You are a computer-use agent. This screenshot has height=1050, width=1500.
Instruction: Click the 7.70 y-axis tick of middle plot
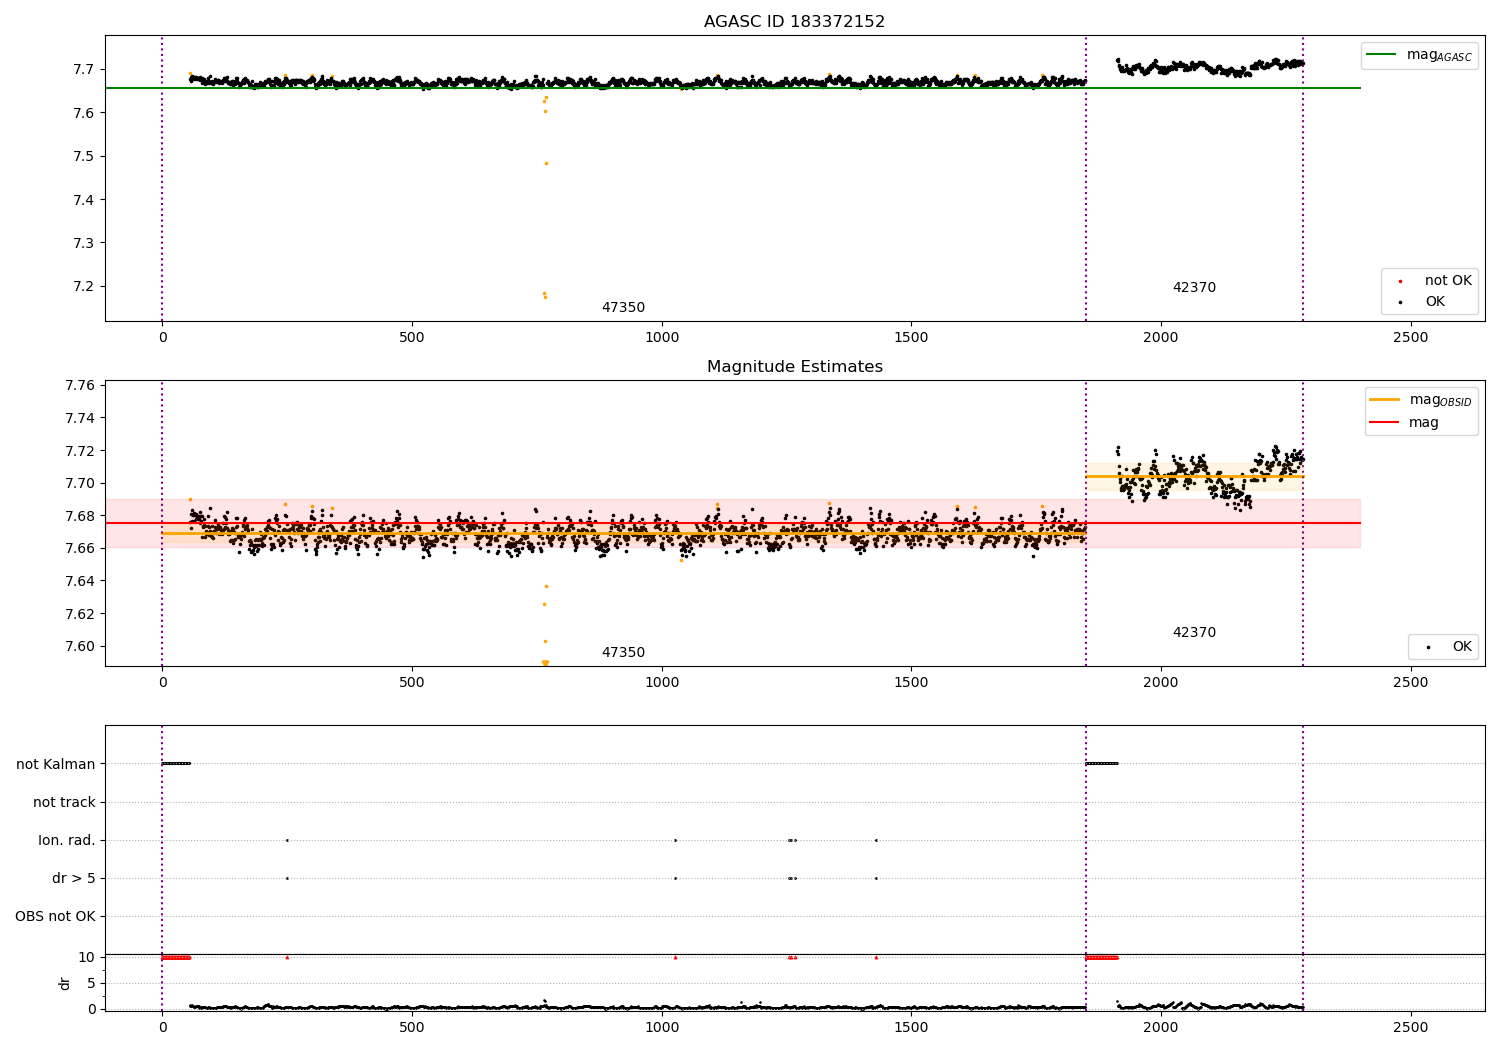tap(80, 484)
